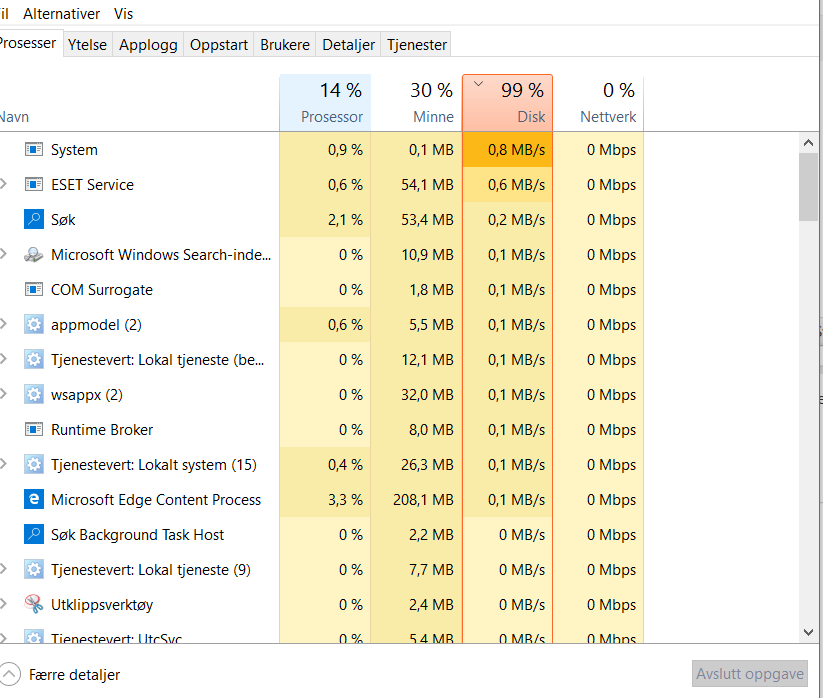Click the appmodel gear icon
Image resolution: width=823 pixels, height=698 pixels.
[x=34, y=324]
